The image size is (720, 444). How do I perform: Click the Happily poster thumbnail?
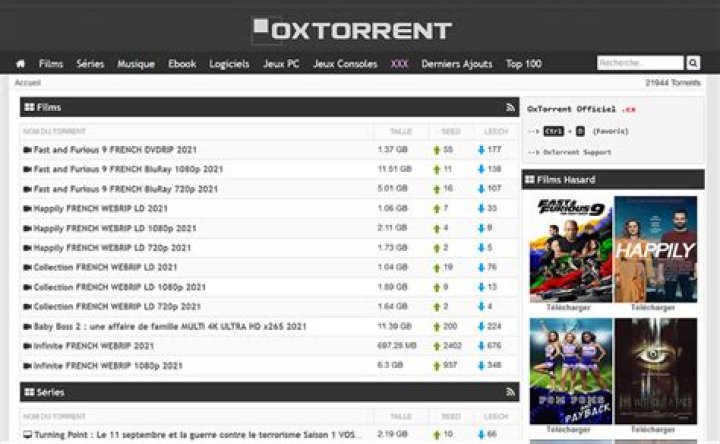coord(655,249)
